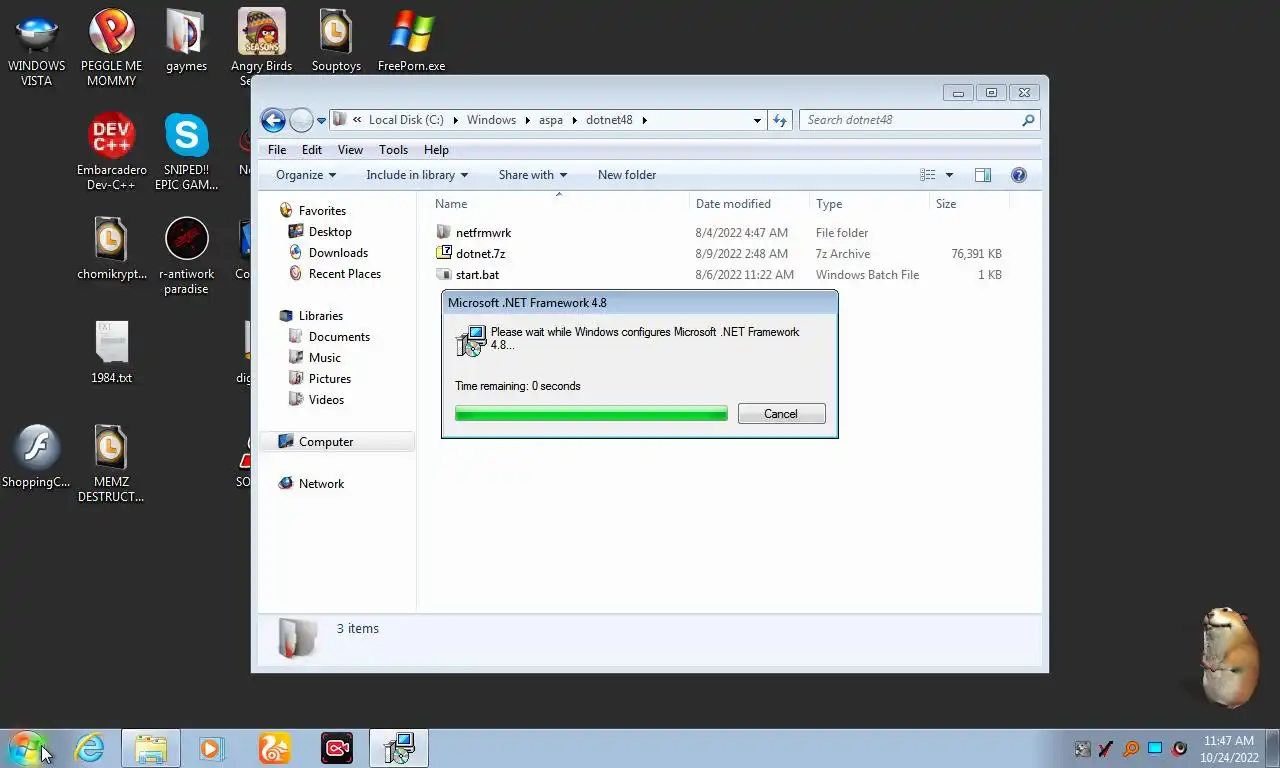Go forward in Explorer navigation
Screen dimensions: 1280x768
(301, 120)
